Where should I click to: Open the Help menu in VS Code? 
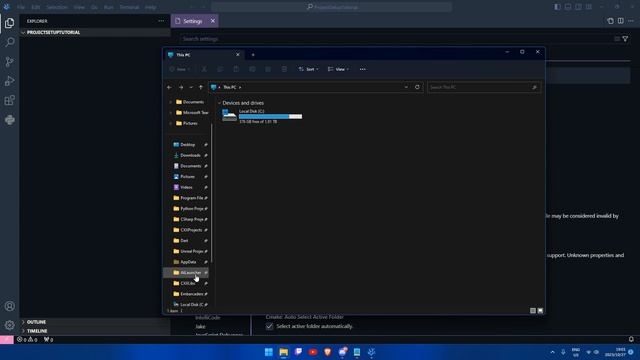pyautogui.click(x=151, y=7)
